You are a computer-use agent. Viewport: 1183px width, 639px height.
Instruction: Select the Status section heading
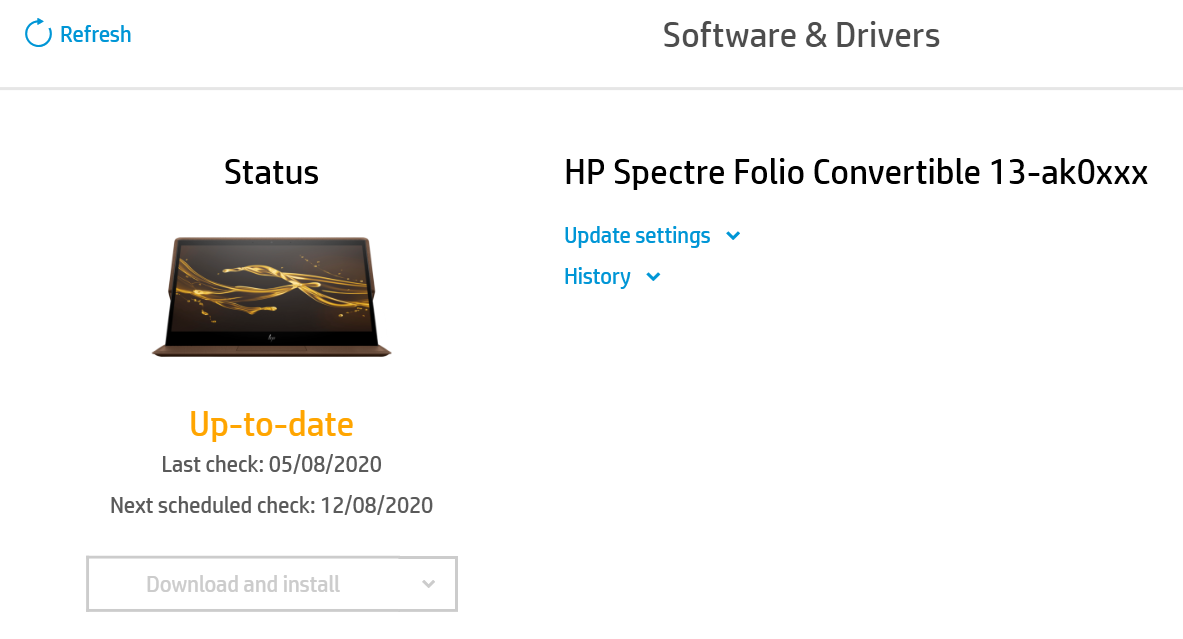tap(271, 172)
